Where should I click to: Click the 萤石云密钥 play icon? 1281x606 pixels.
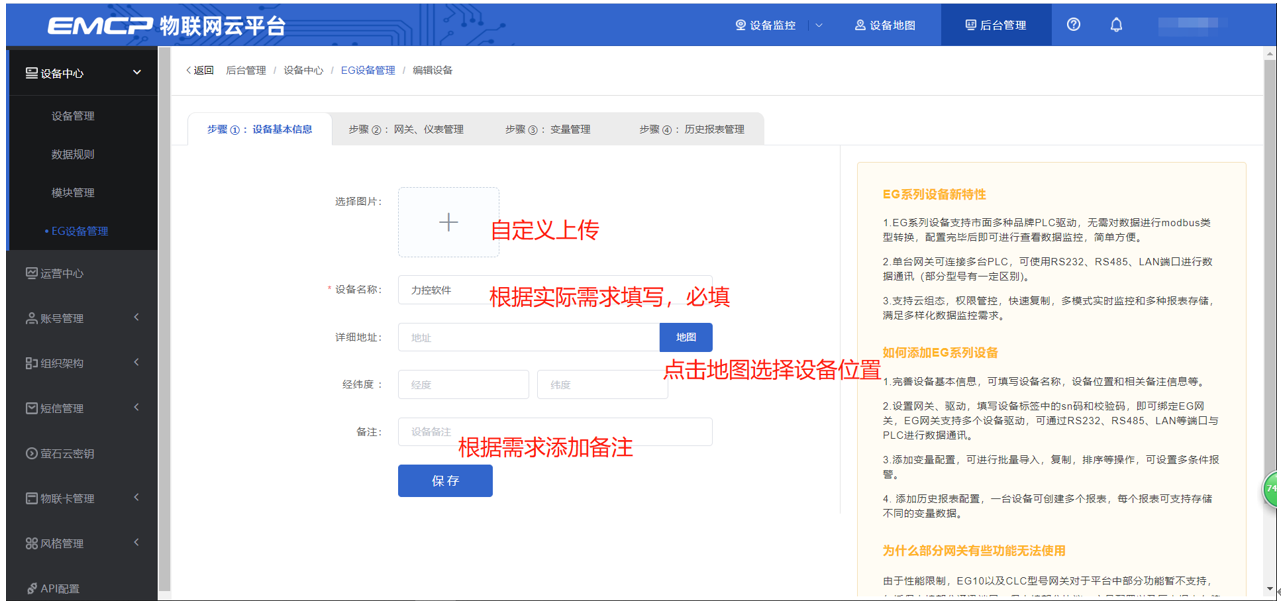31,453
